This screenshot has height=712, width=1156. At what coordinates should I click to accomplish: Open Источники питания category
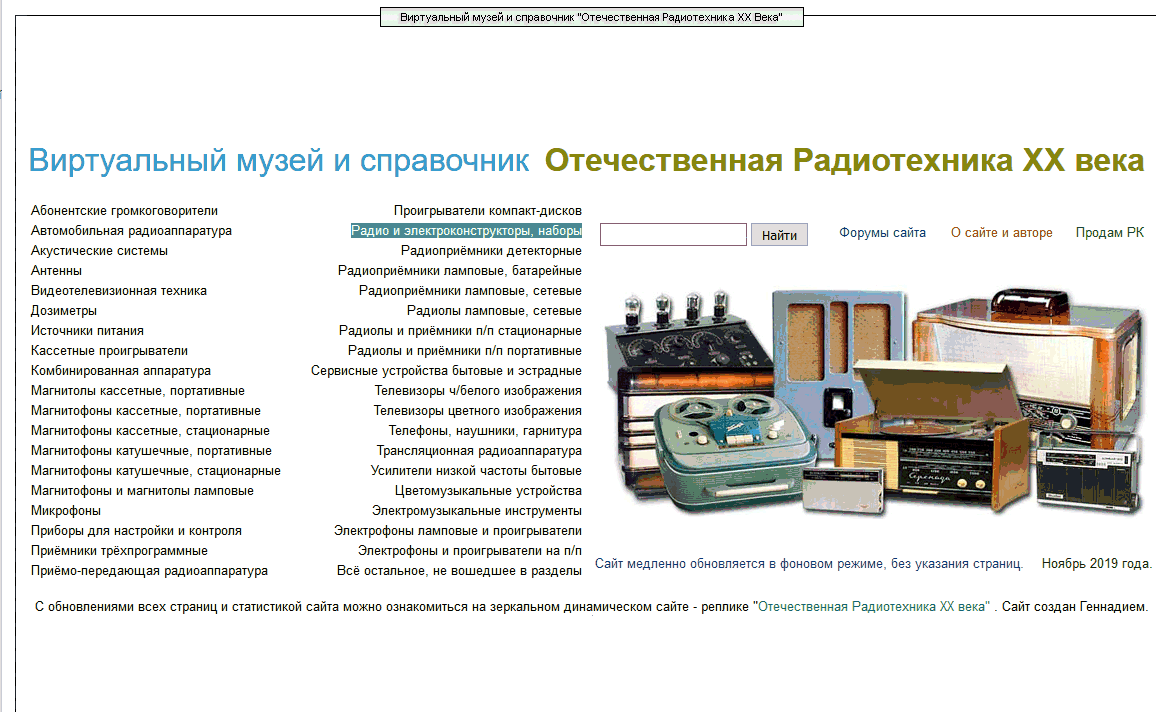click(x=87, y=331)
